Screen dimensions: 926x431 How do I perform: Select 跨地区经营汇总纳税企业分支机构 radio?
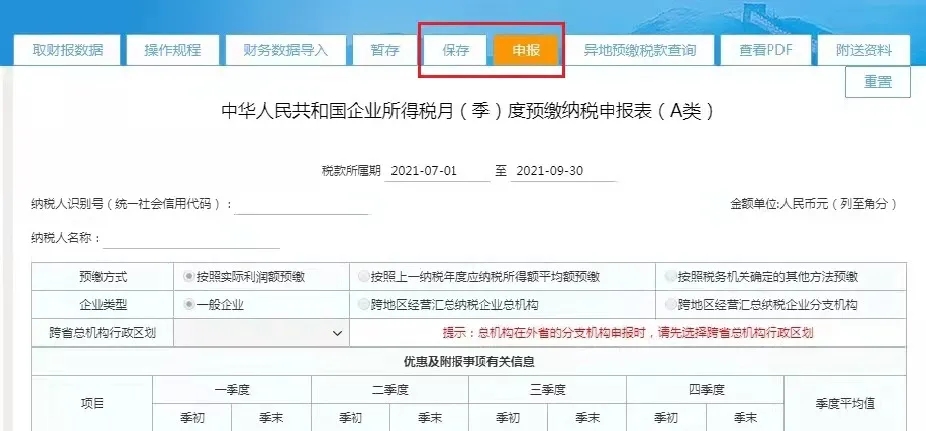(671, 305)
